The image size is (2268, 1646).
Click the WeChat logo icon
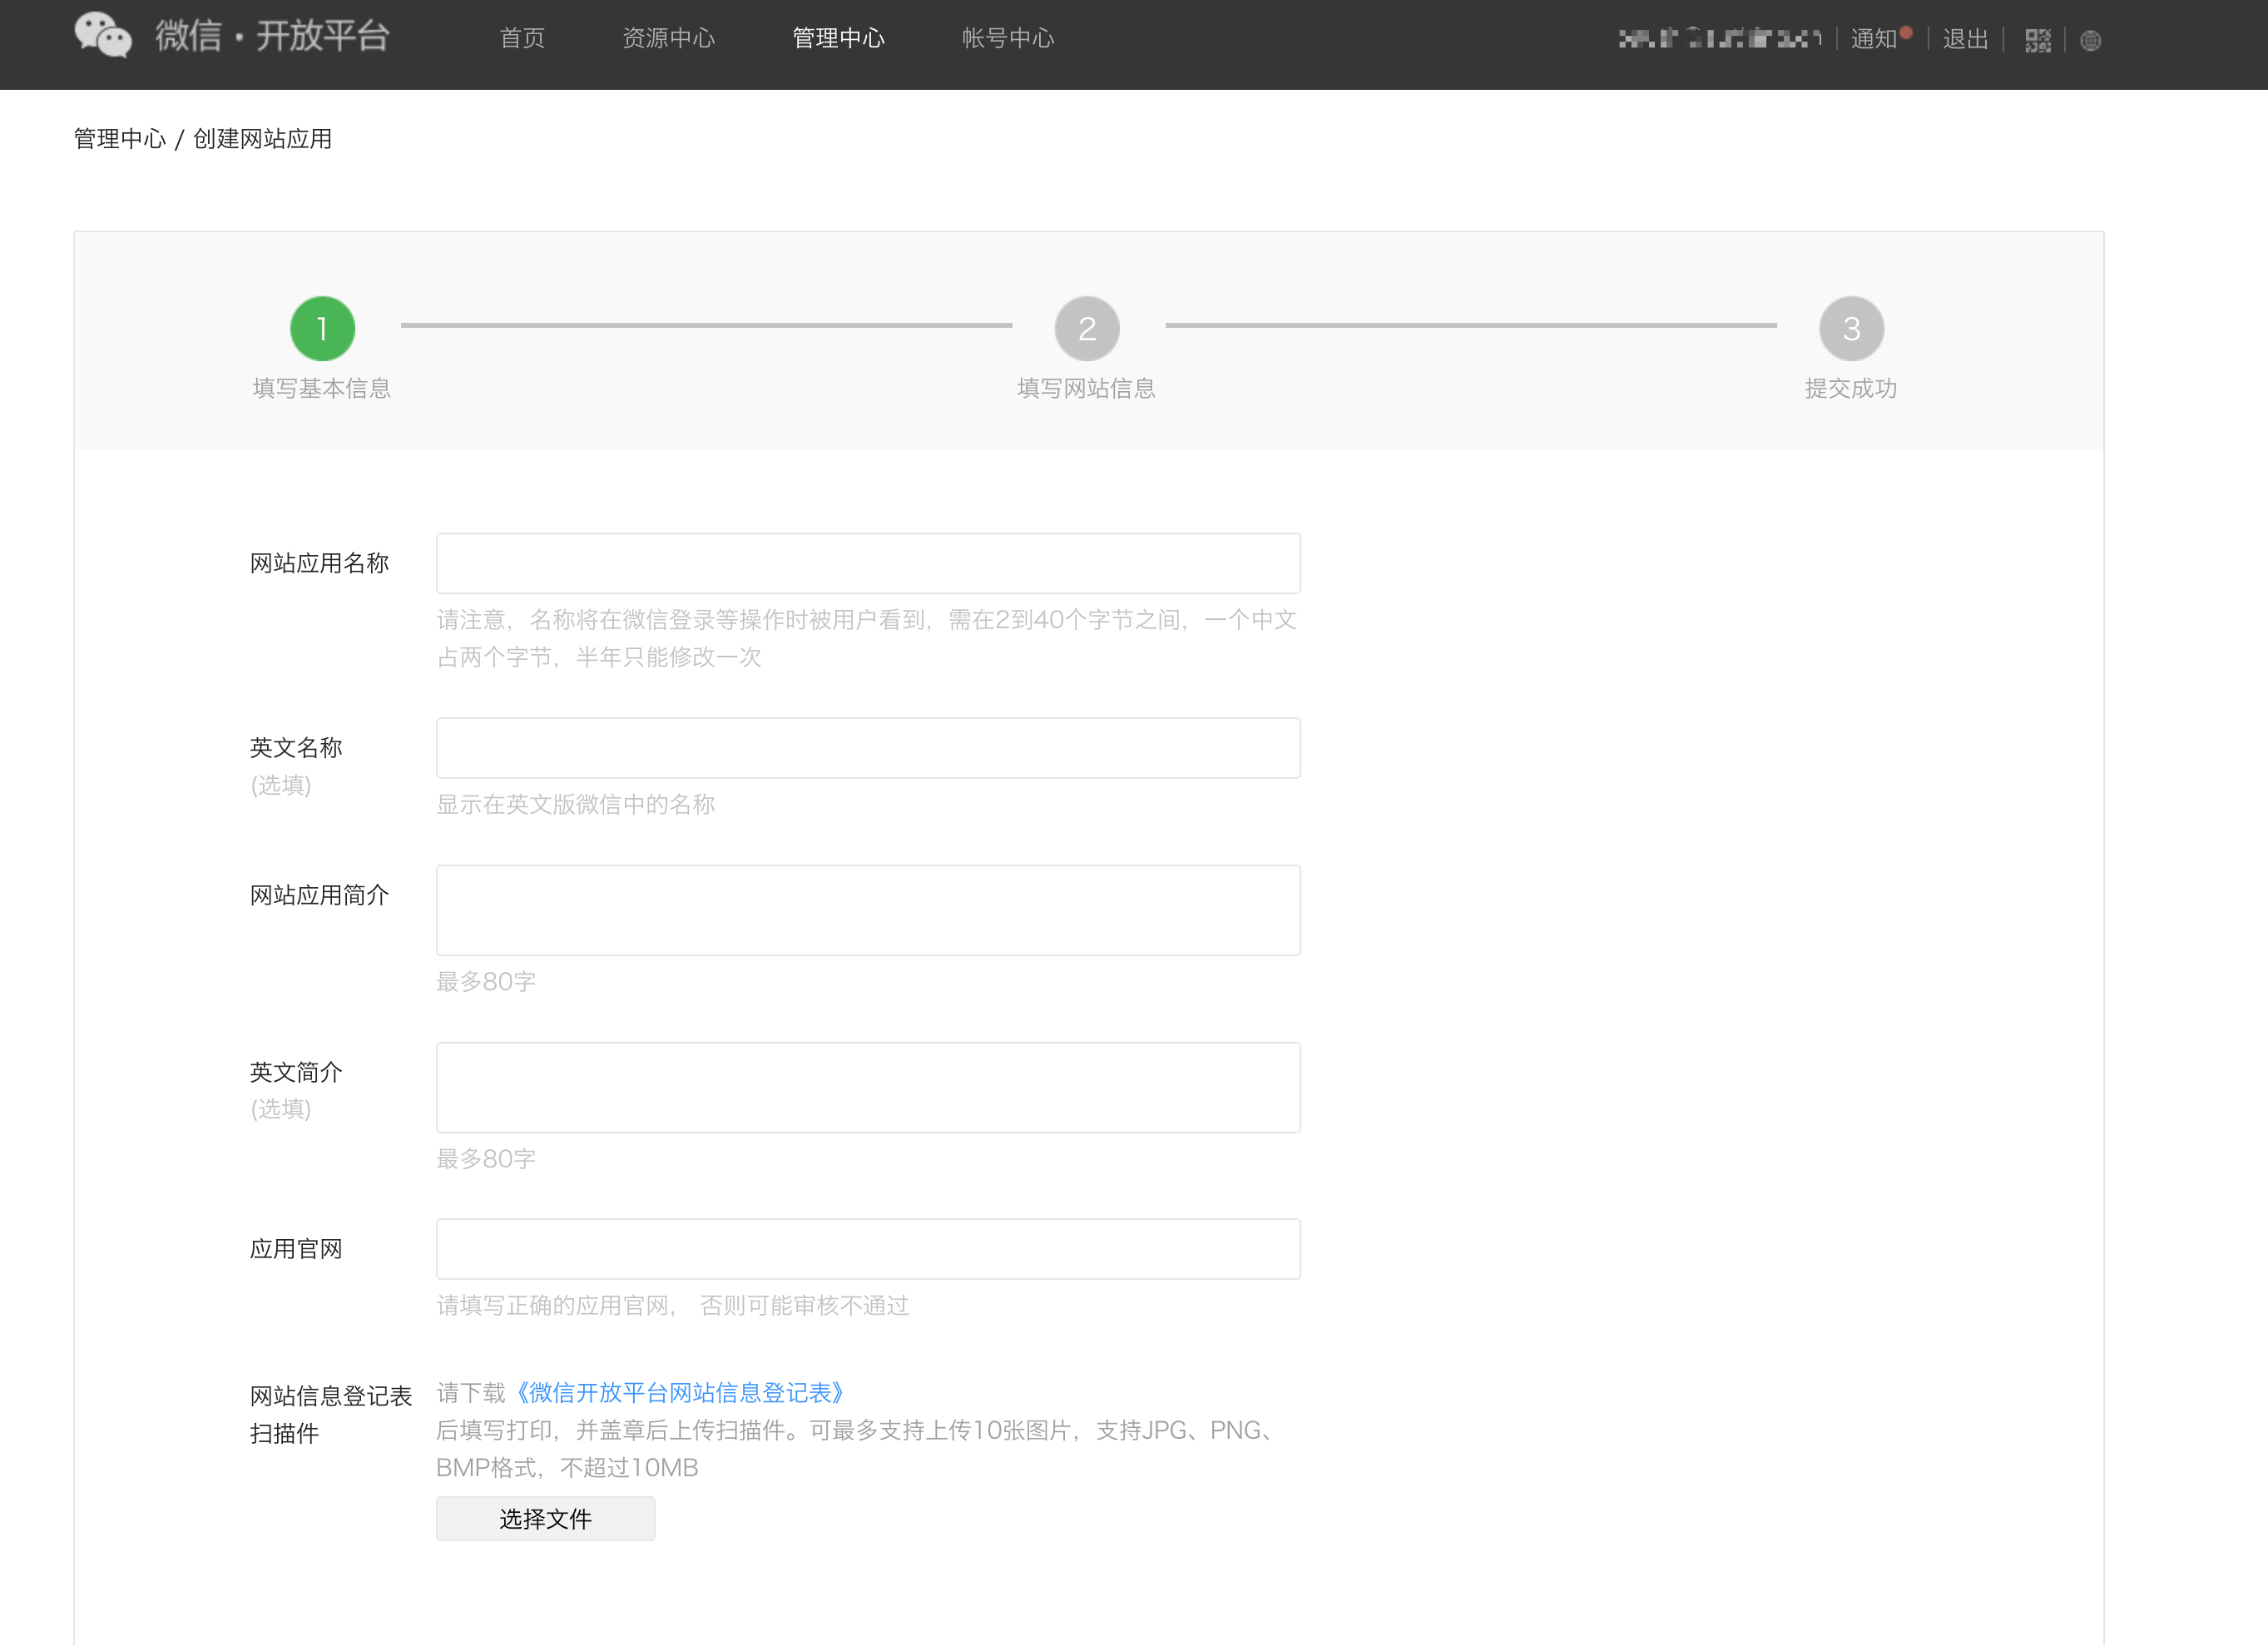click(103, 36)
